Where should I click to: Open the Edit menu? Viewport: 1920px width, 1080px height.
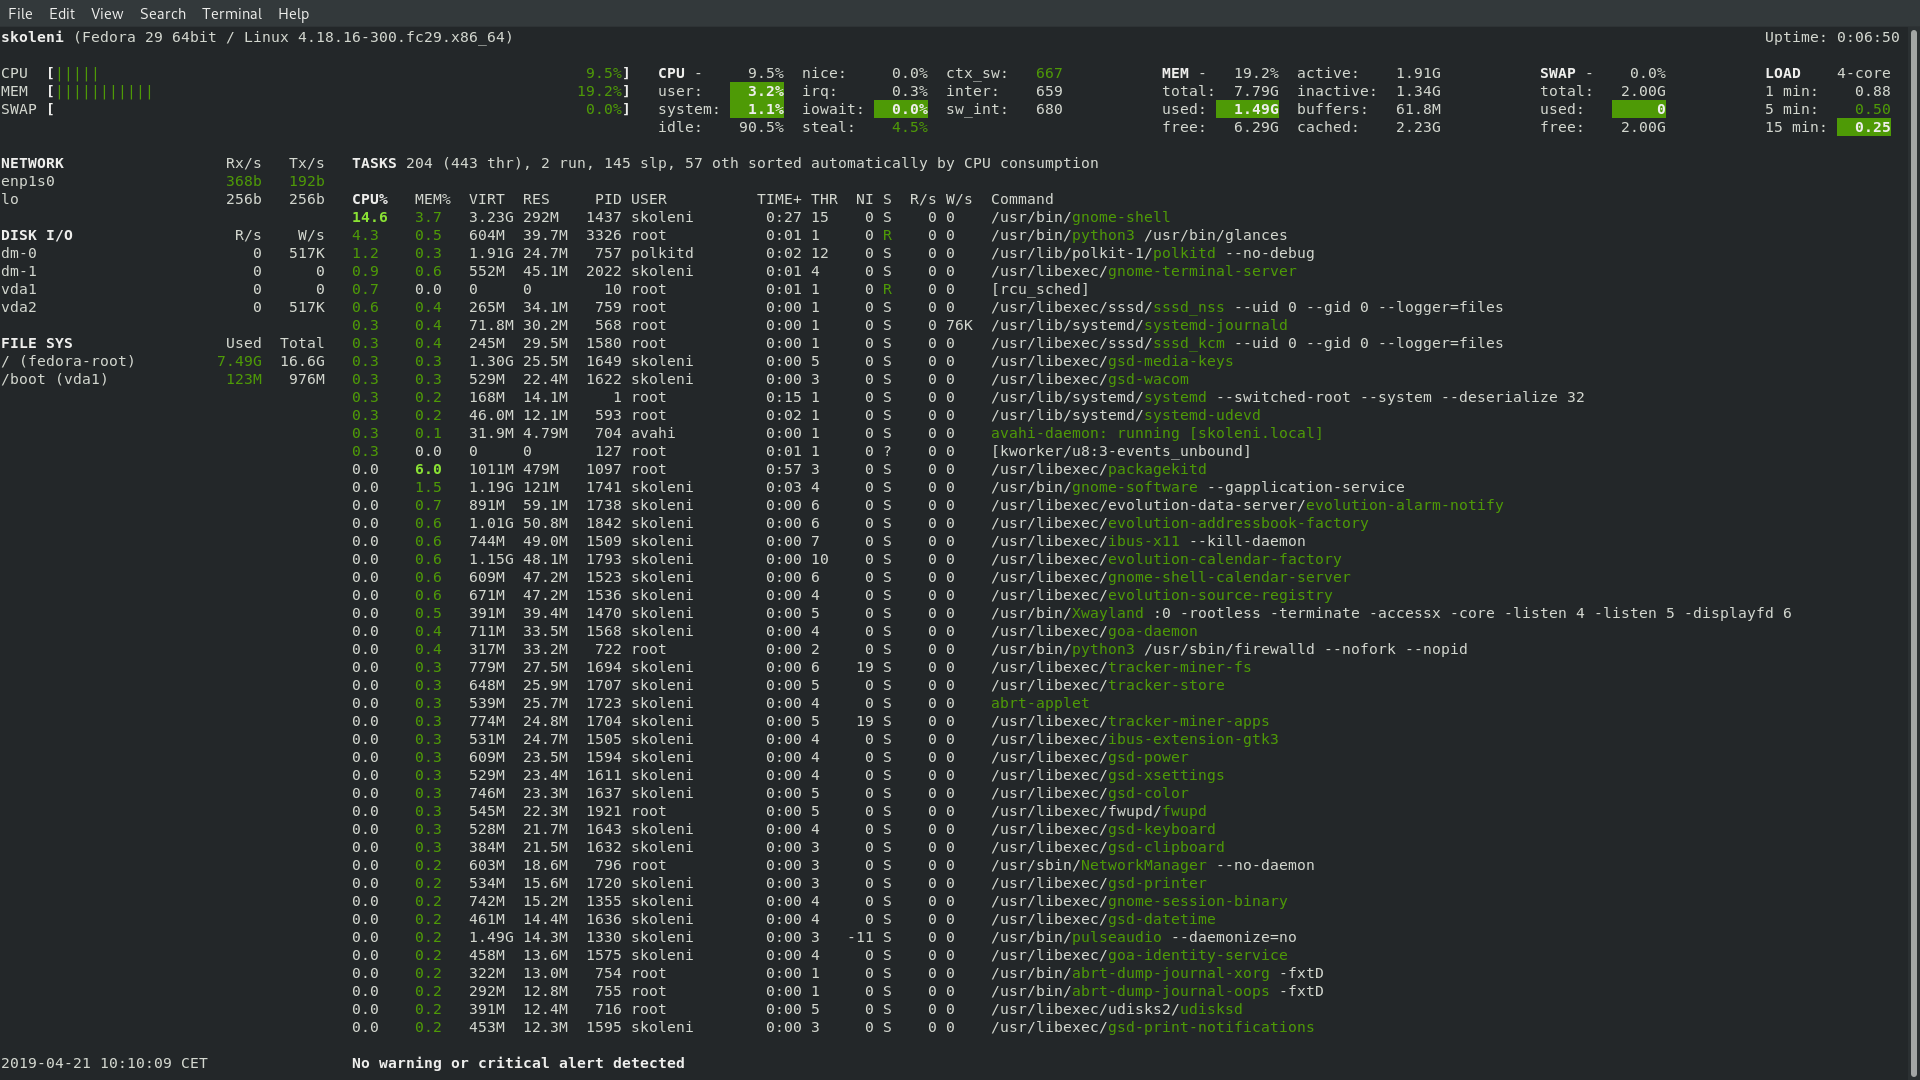point(62,14)
